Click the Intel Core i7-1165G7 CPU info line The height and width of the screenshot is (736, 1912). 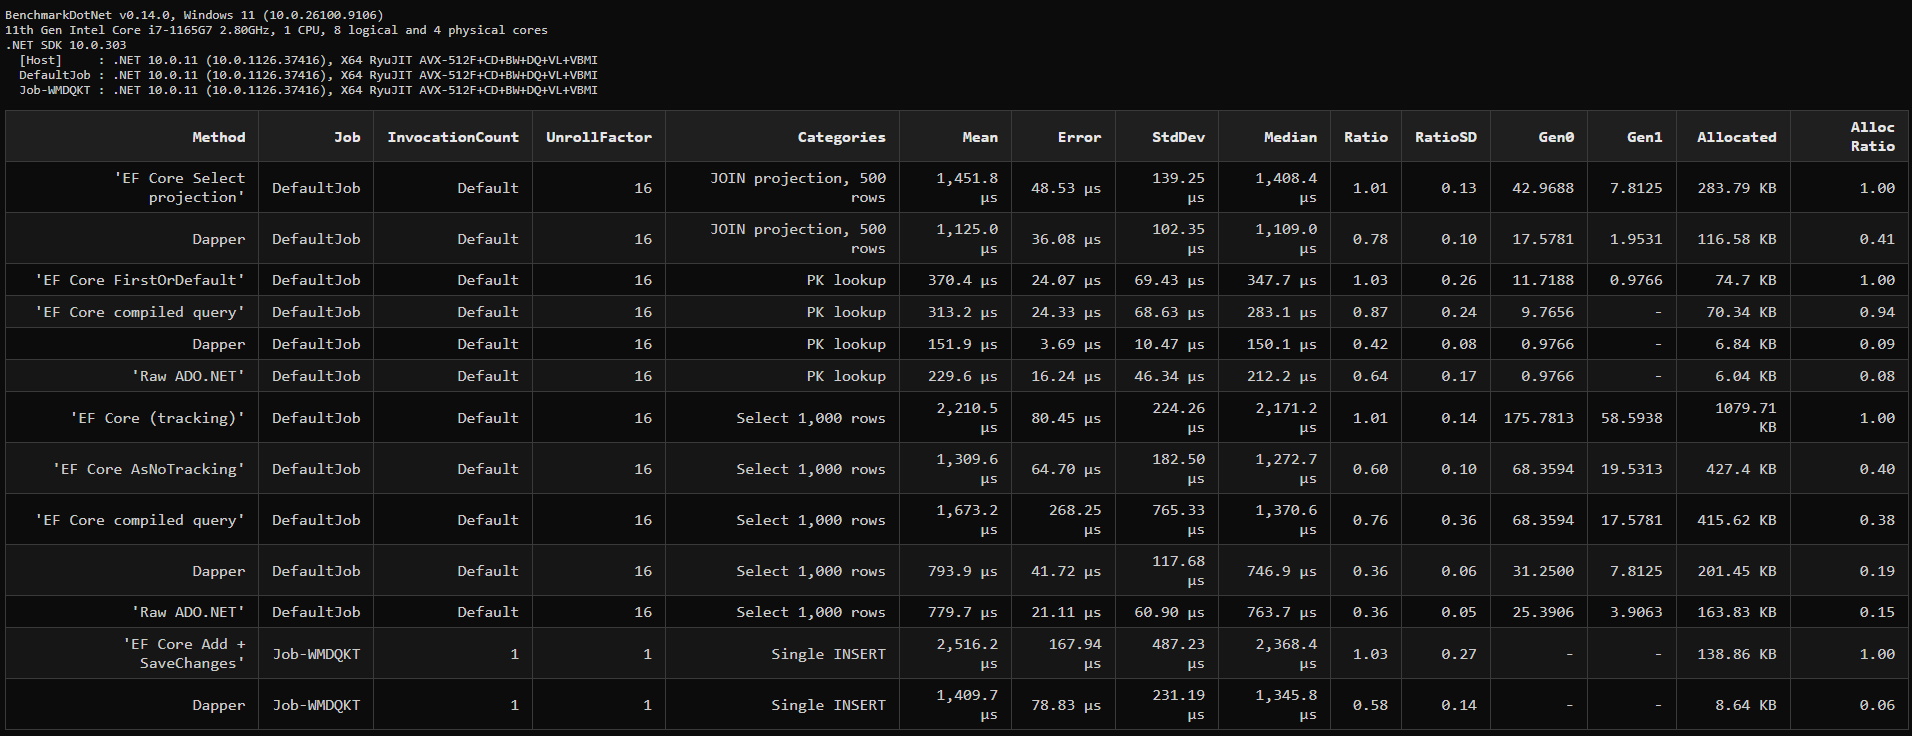276,30
